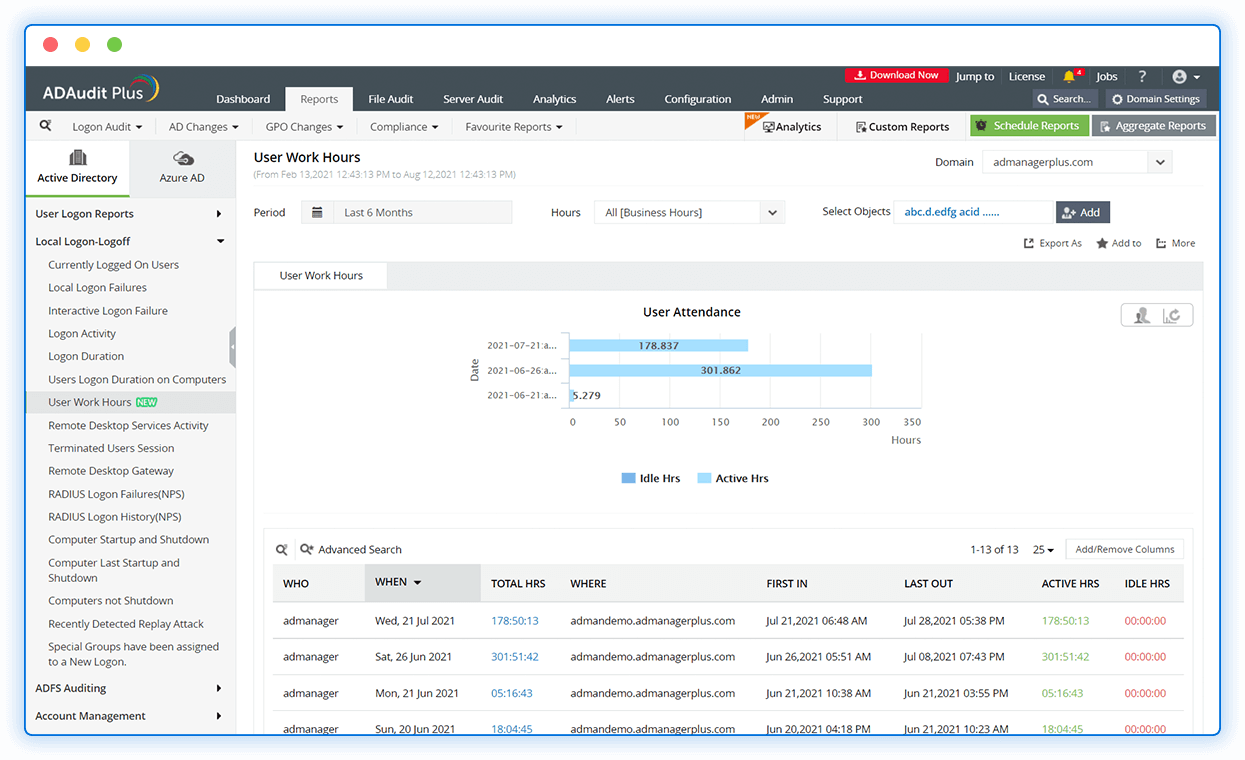
Task: Click the chart refresh view icon
Action: point(1172,315)
